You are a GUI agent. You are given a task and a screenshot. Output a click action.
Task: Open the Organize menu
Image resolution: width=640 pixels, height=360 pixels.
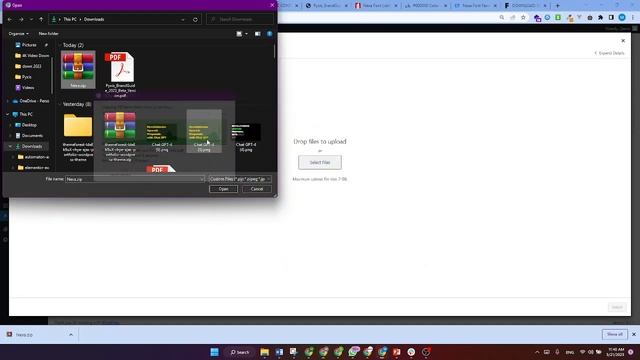[19, 33]
